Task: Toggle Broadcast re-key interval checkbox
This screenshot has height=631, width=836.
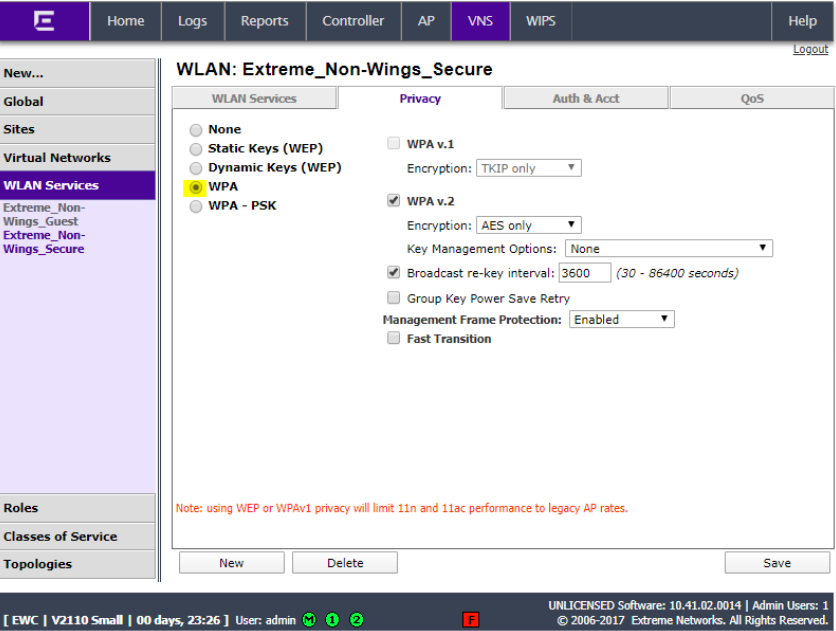Action: pyautogui.click(x=393, y=272)
